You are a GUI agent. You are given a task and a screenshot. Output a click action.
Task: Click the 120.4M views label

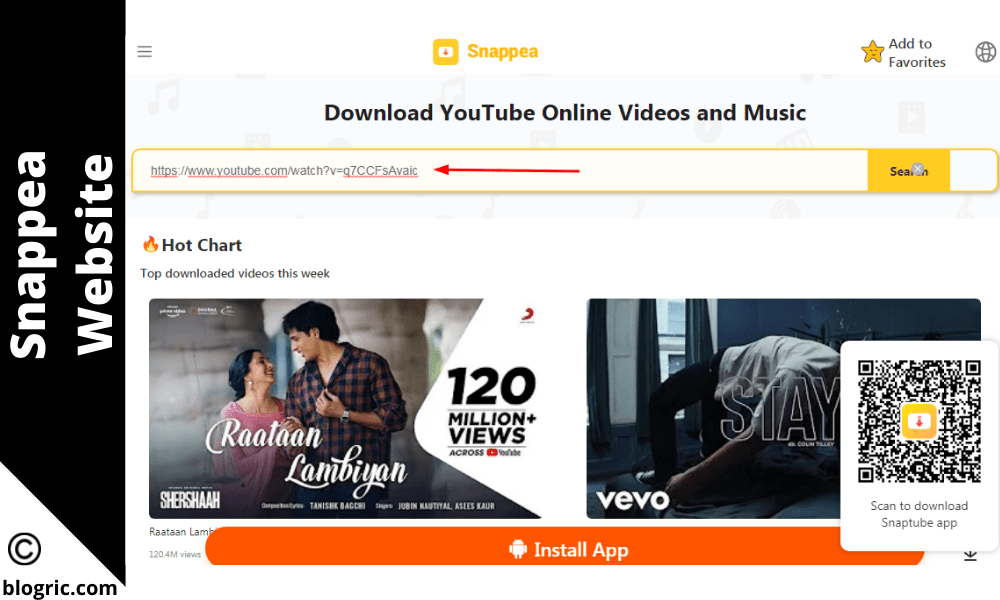click(175, 555)
